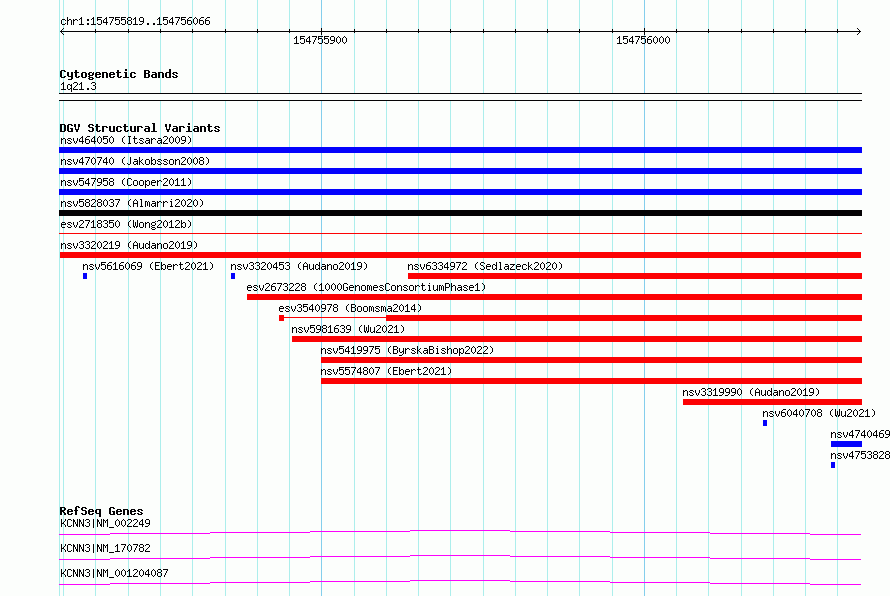Select the red bar under nsv6334972 (Sedlazeck2020)
The height and width of the screenshot is (596, 890).
(635, 276)
